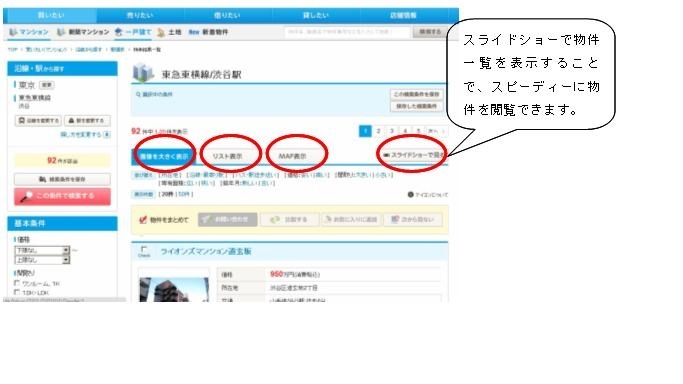683x384 pixels.
Task: Open the upper price limit dropdown
Action: coord(42,260)
